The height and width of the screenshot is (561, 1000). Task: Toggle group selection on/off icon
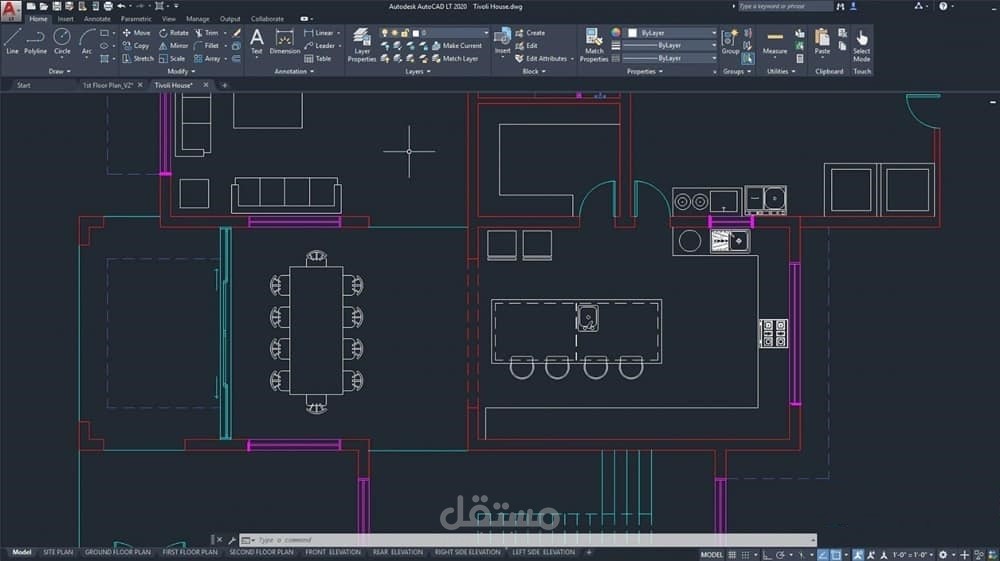(747, 59)
